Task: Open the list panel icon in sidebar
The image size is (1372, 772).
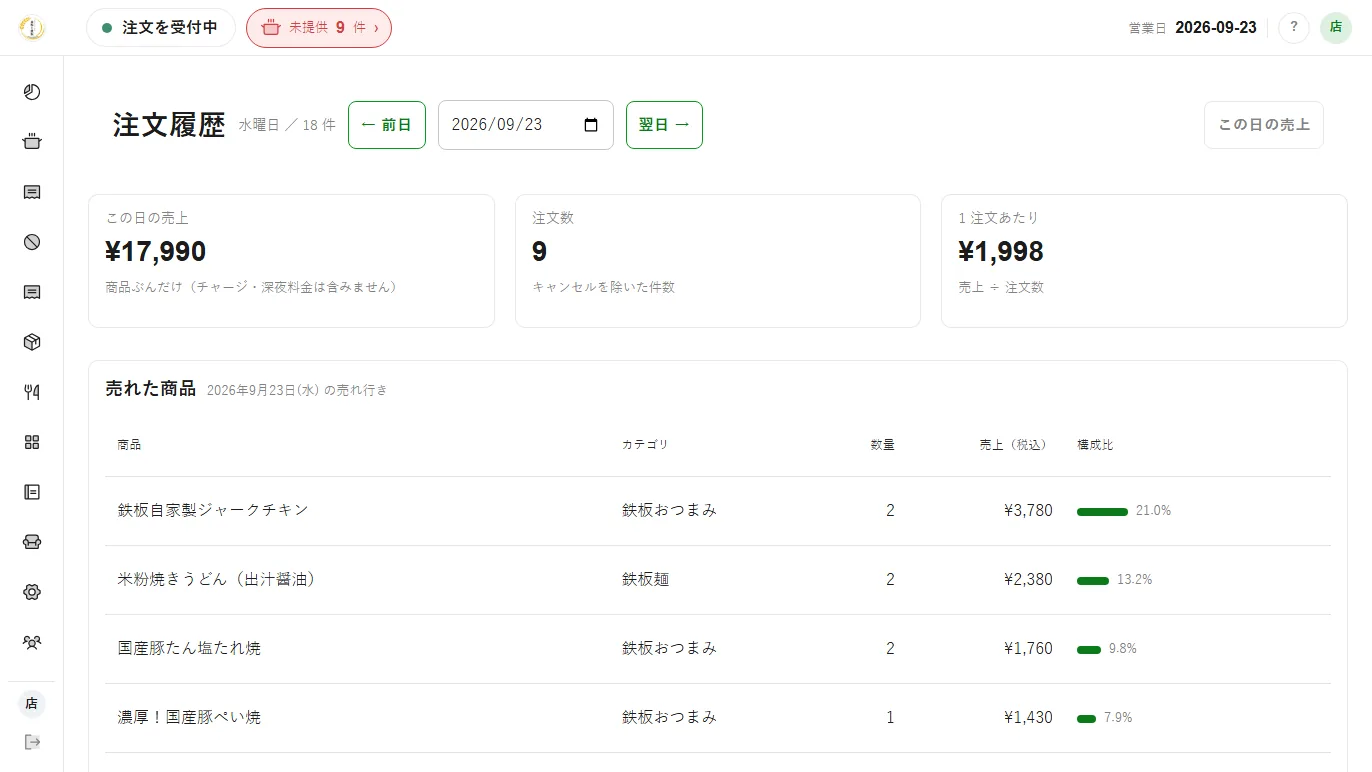Action: coord(32,492)
